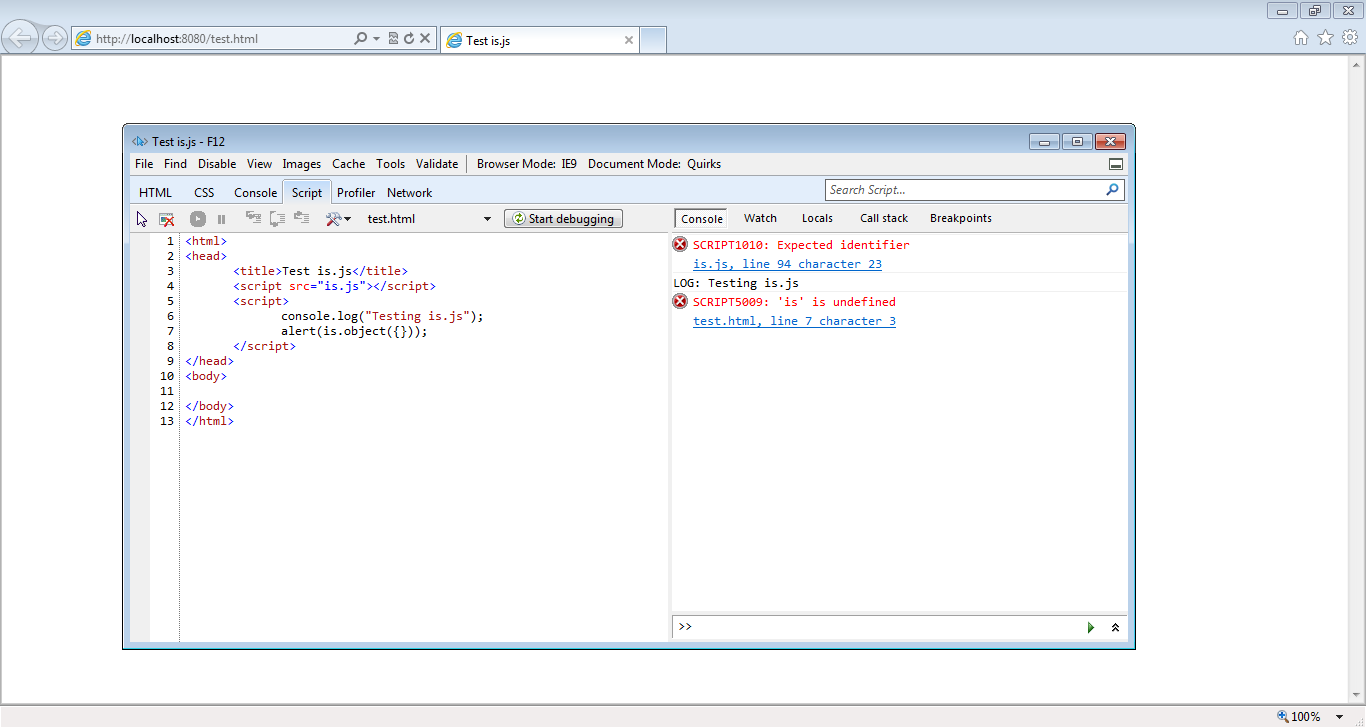Switch to the Network tab

coord(410,193)
